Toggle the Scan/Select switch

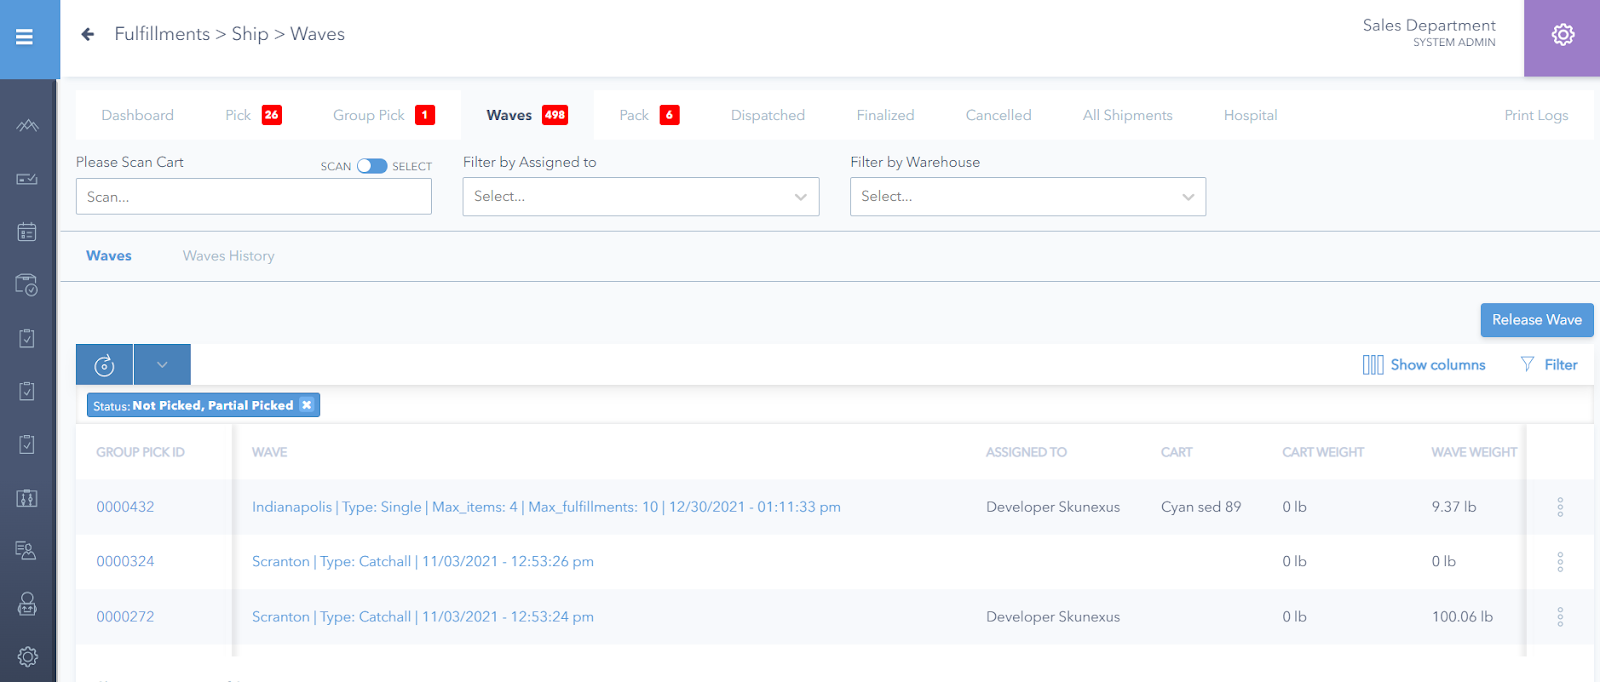(372, 166)
